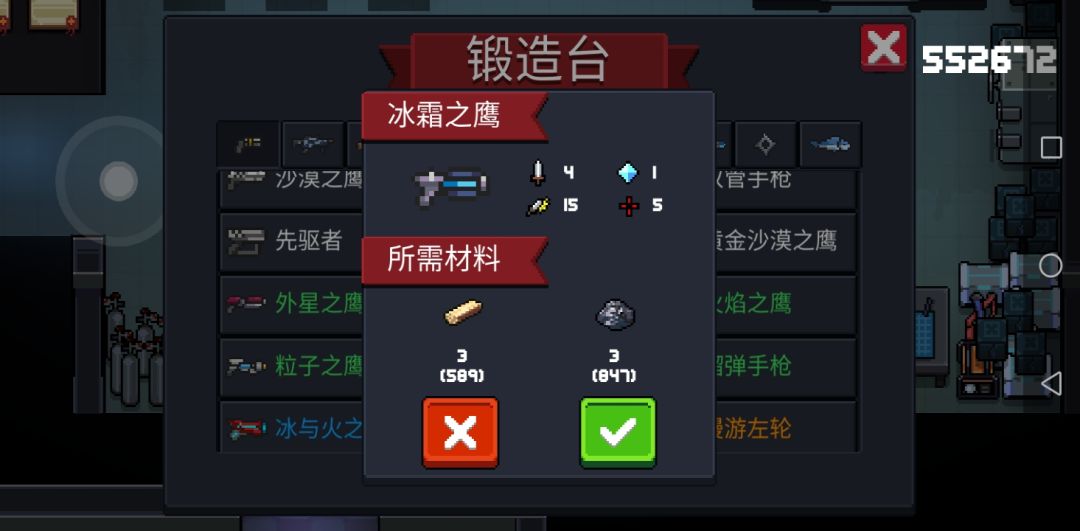Open the fish-shaped weapon category tab
The width and height of the screenshot is (1080, 531).
point(830,145)
